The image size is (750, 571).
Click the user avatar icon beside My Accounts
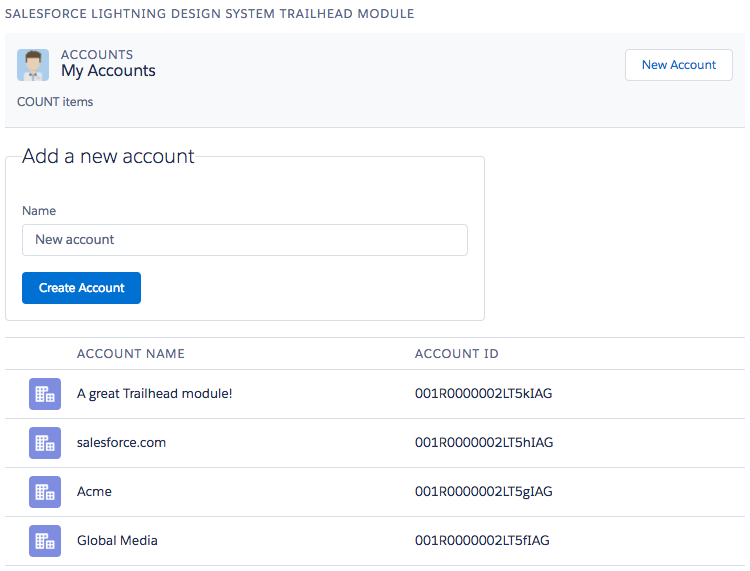click(33, 65)
